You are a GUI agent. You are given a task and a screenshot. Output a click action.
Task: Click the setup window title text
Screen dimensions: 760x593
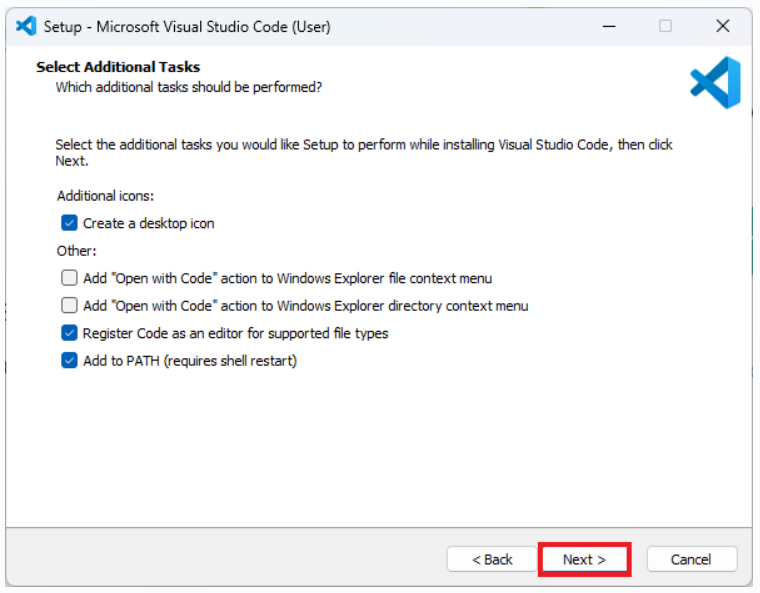(x=187, y=27)
